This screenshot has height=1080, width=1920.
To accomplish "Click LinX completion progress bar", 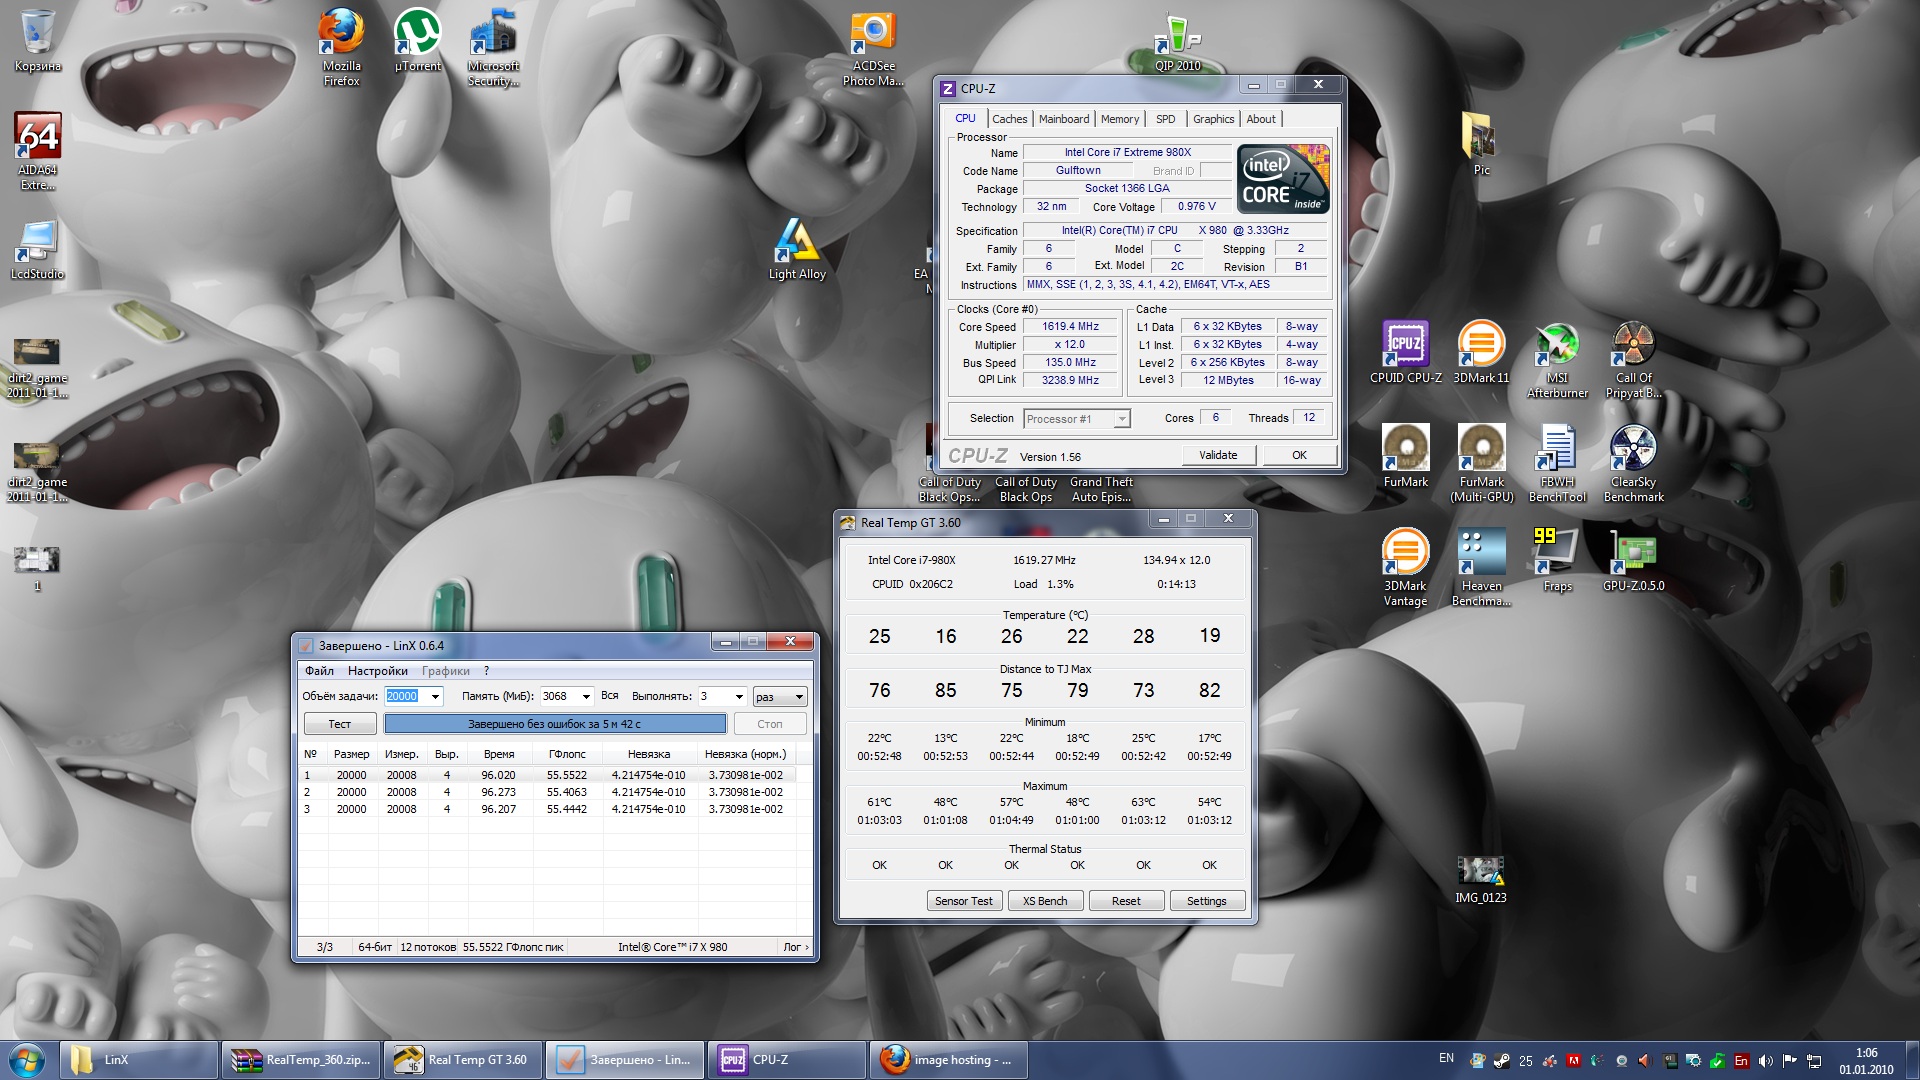I will 555,724.
